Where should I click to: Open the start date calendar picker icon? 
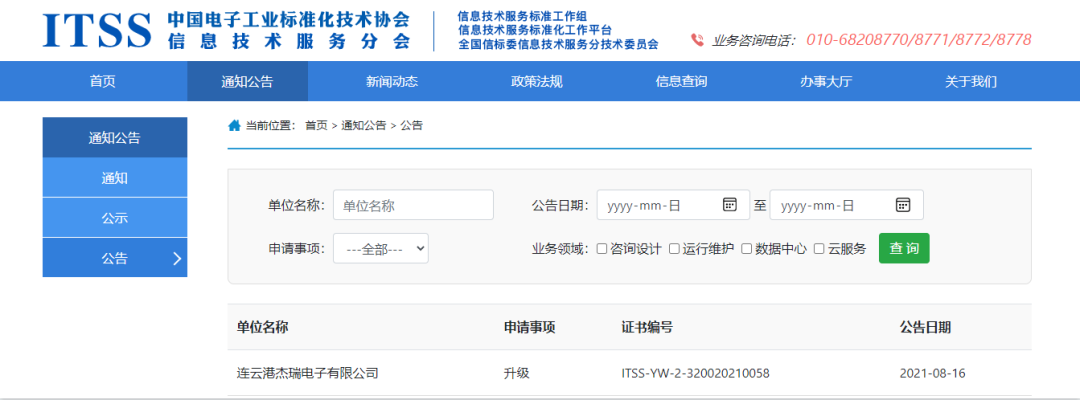coord(729,204)
